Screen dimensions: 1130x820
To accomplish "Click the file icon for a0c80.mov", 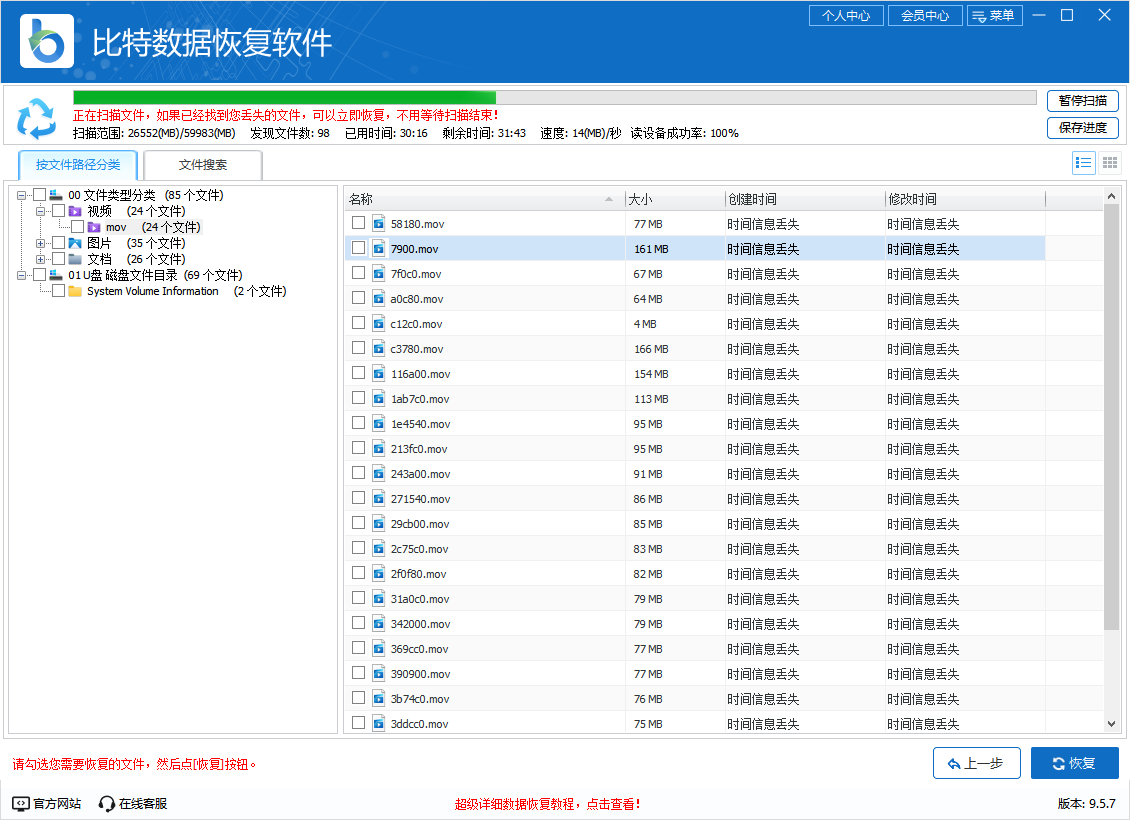I will [x=378, y=298].
